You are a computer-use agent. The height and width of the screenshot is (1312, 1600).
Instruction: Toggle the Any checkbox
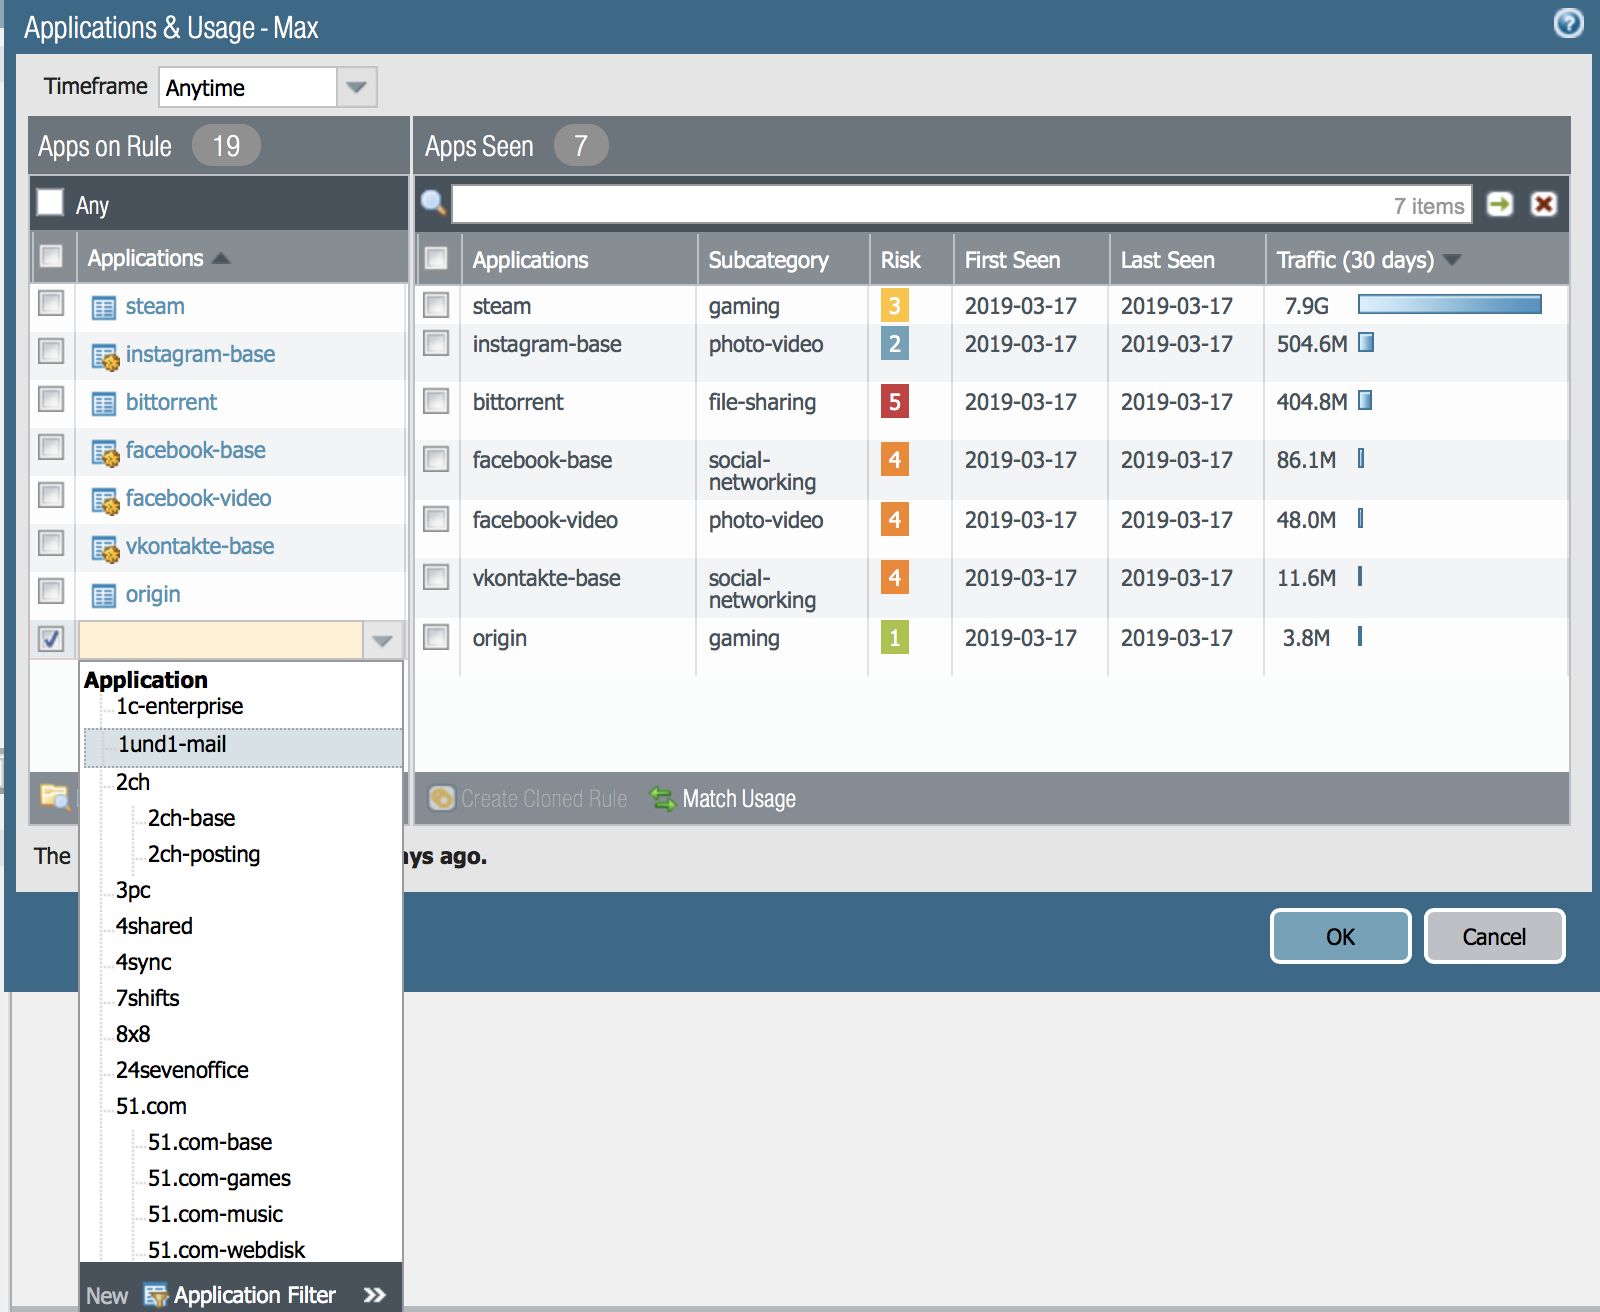click(x=50, y=203)
